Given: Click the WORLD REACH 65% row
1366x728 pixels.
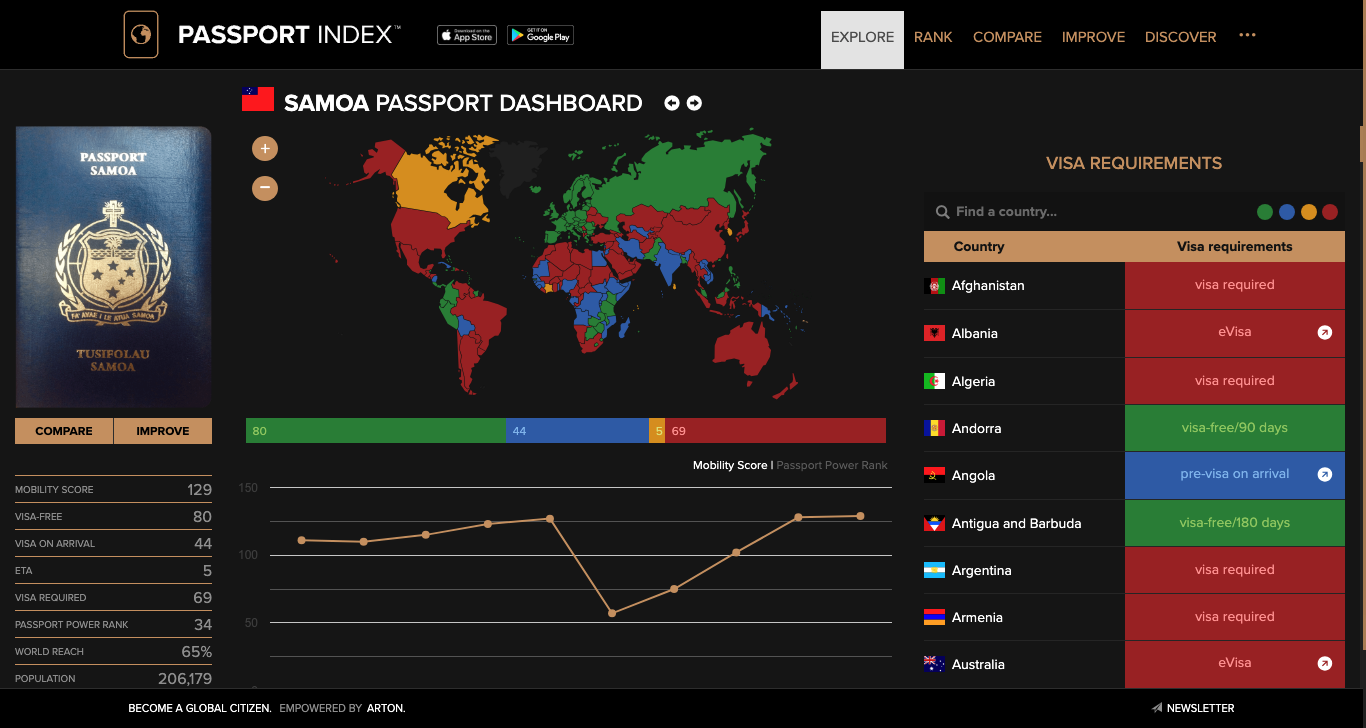Looking at the screenshot, I should pyautogui.click(x=113, y=651).
